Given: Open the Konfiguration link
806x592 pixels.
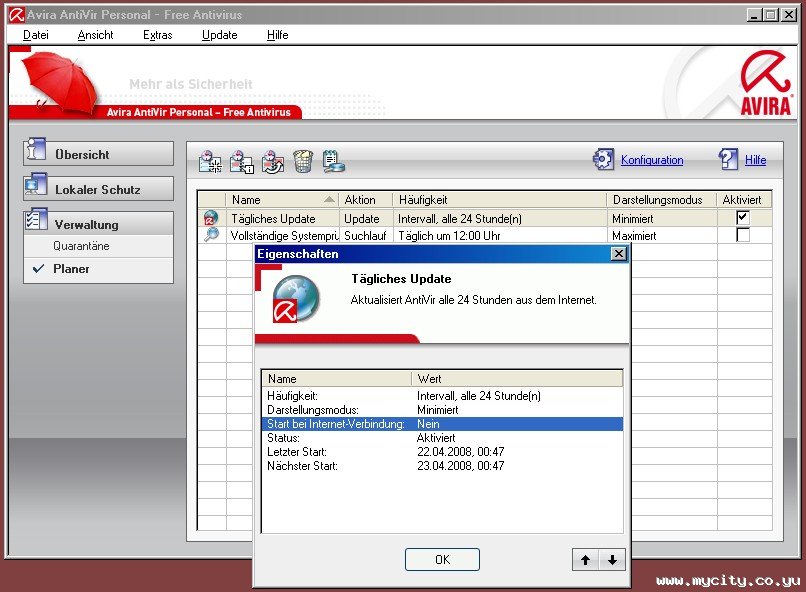Looking at the screenshot, I should (652, 160).
